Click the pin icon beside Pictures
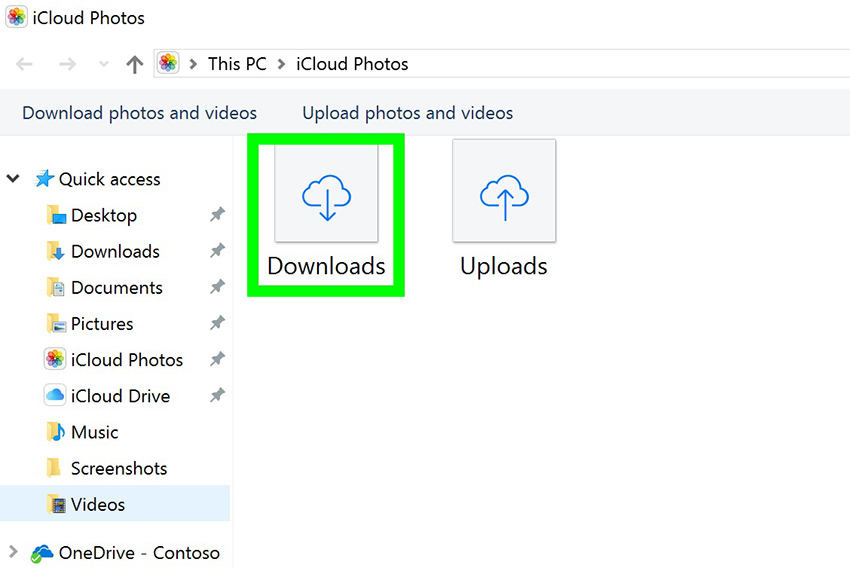The height and width of the screenshot is (568, 850). (217, 323)
